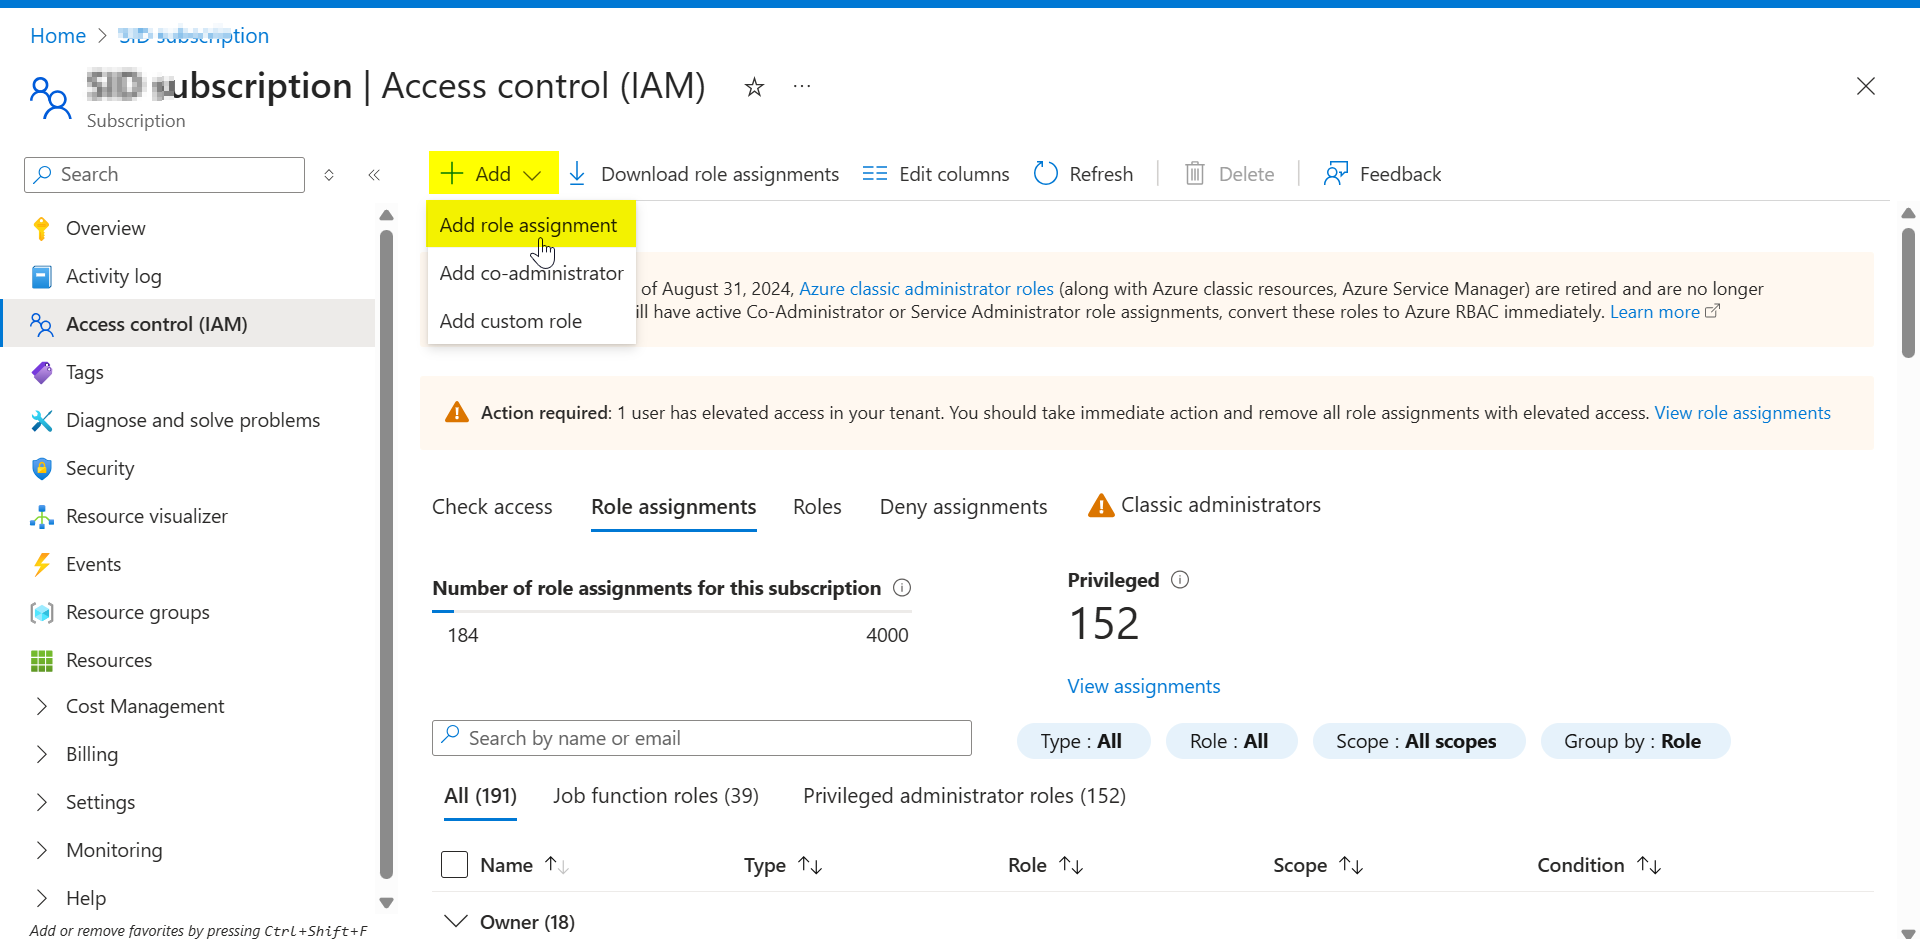The image size is (1920, 939).
Task: Select Add role assignment menu item
Action: [530, 225]
